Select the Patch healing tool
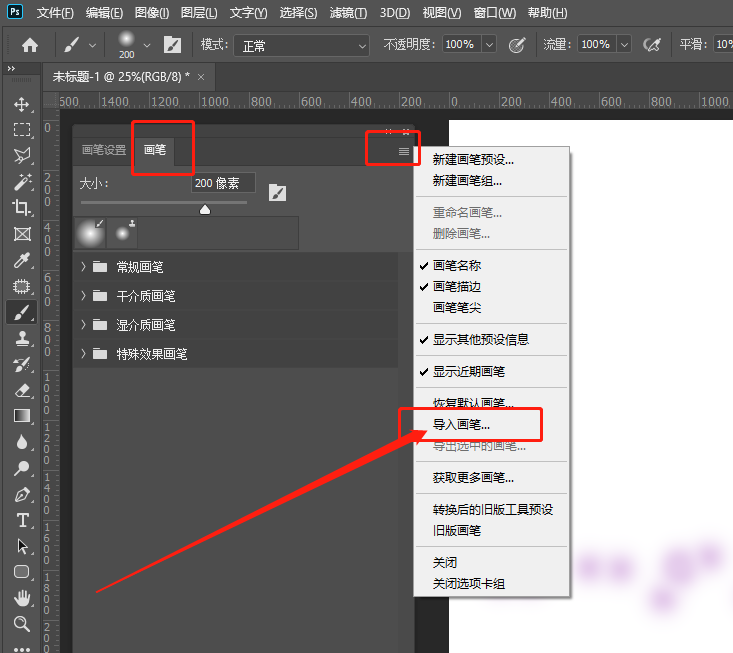The image size is (733, 653). click(x=22, y=286)
